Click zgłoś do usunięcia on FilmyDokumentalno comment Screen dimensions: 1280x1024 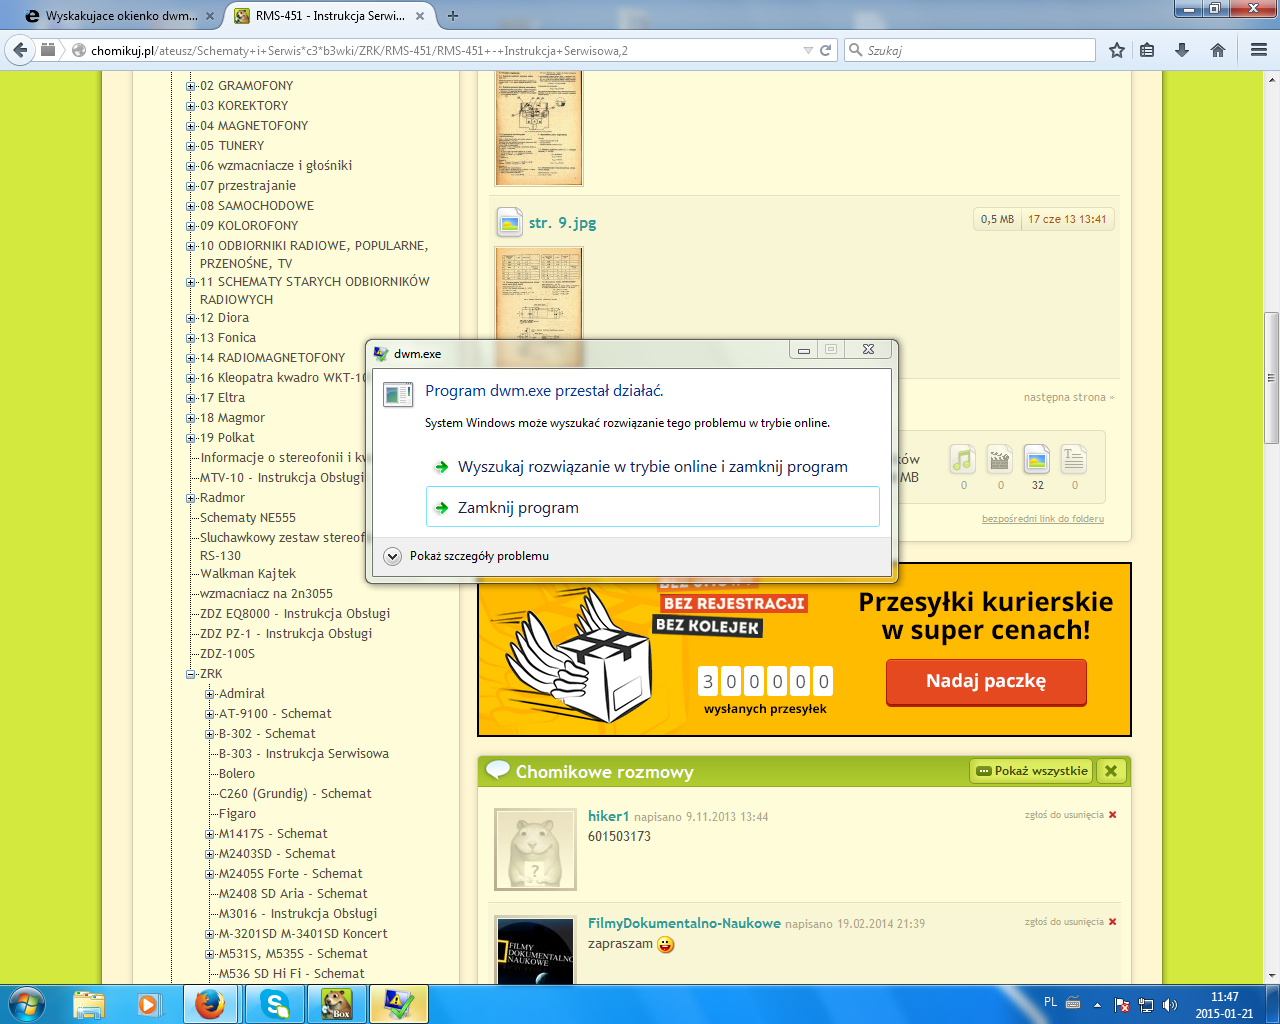click(x=1064, y=922)
